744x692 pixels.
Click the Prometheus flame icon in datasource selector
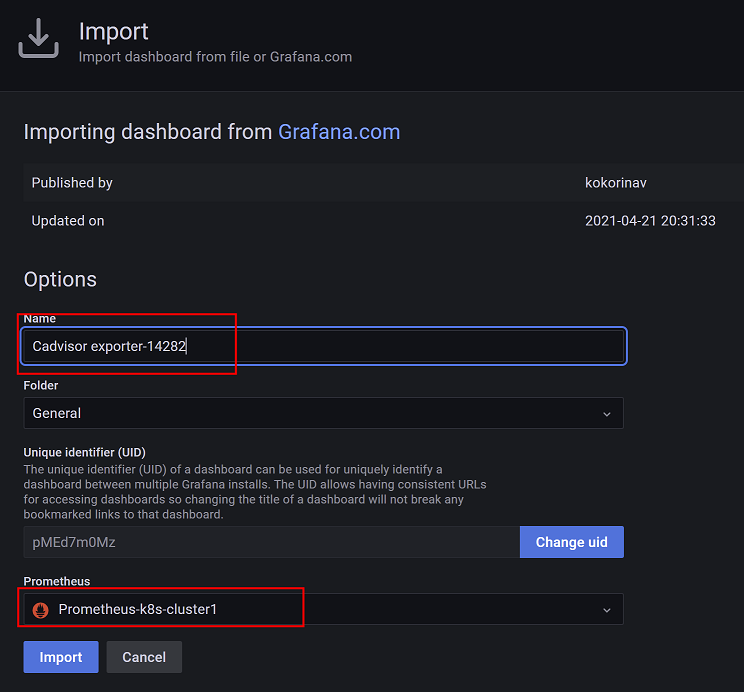coord(41,609)
